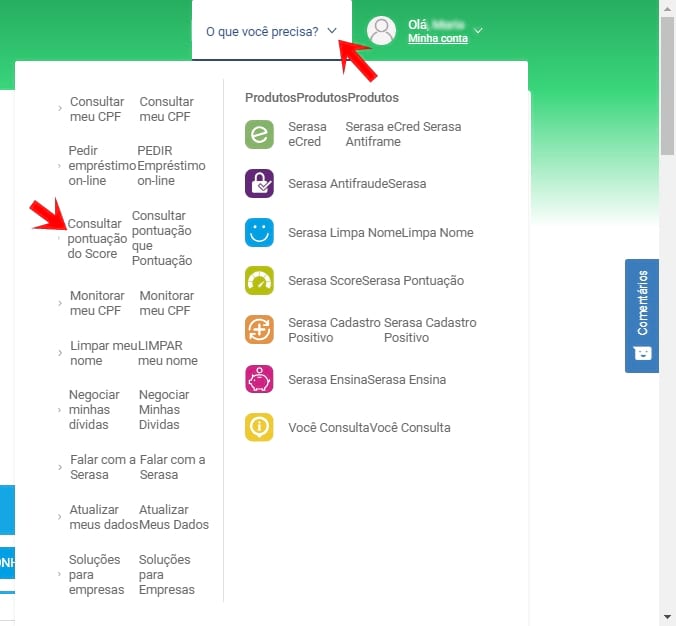
Task: Open Soluções para empresas
Action: (x=97, y=574)
